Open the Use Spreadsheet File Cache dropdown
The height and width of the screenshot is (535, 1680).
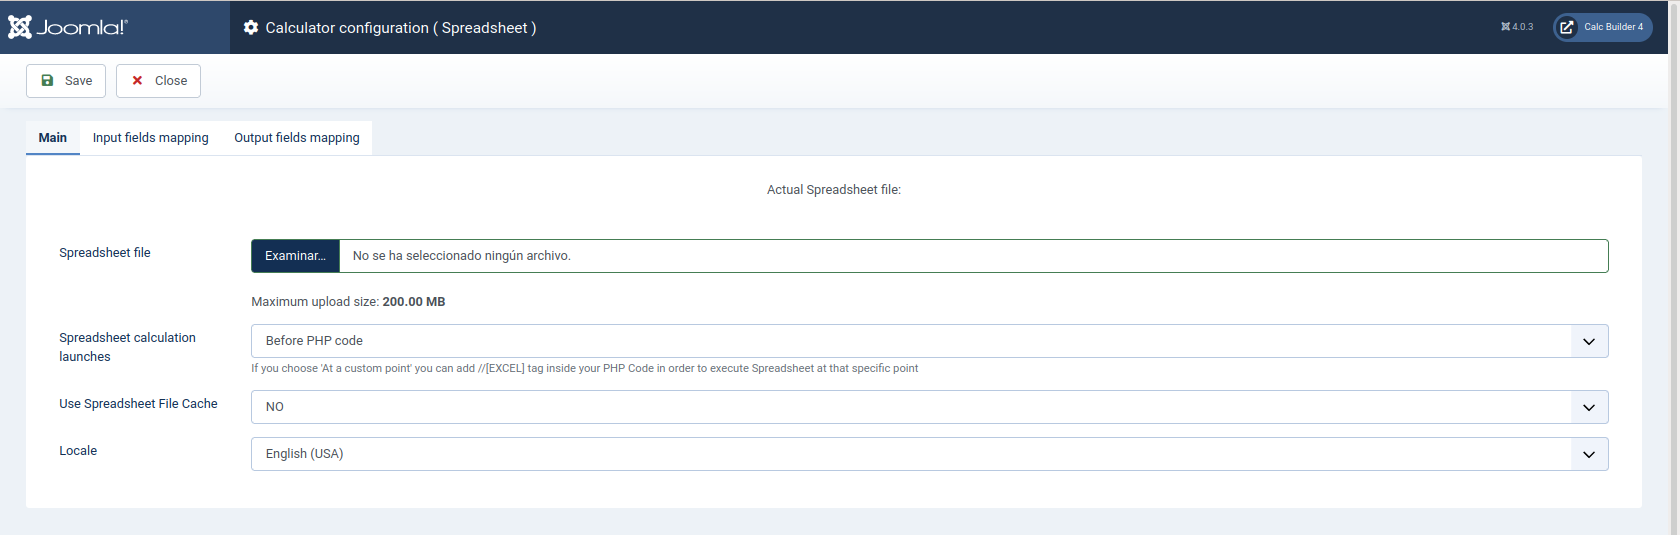coord(930,407)
